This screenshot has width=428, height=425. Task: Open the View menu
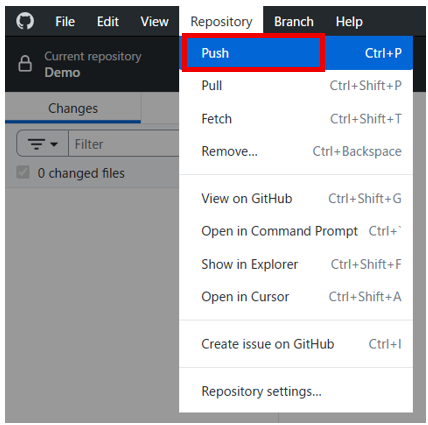[154, 22]
